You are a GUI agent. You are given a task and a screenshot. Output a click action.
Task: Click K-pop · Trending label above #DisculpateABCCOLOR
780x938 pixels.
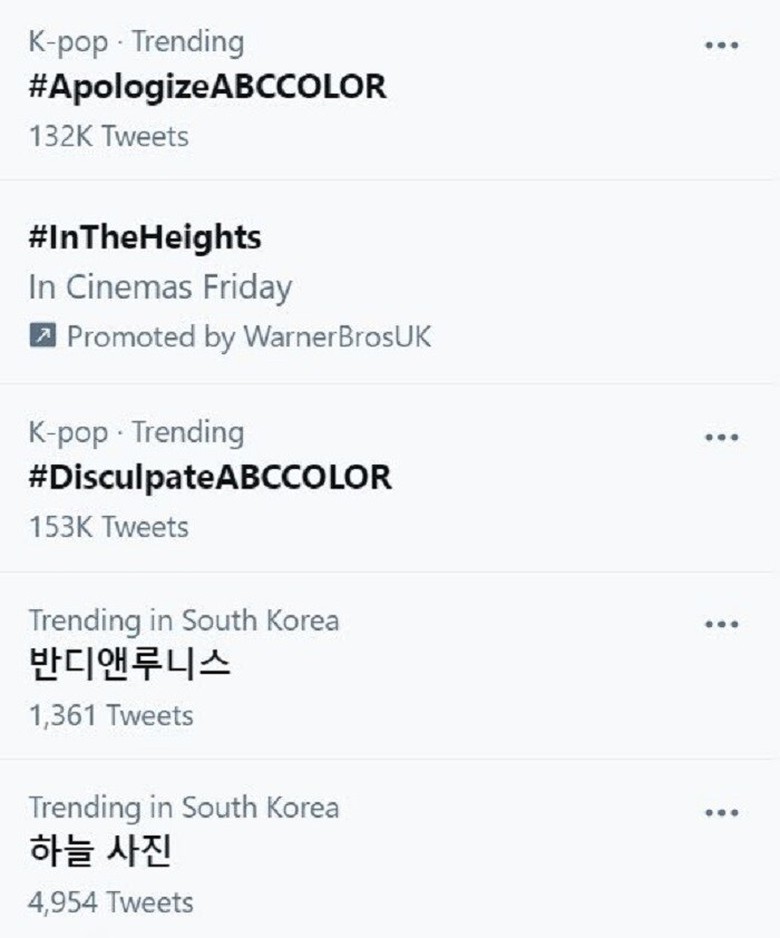[x=136, y=432]
